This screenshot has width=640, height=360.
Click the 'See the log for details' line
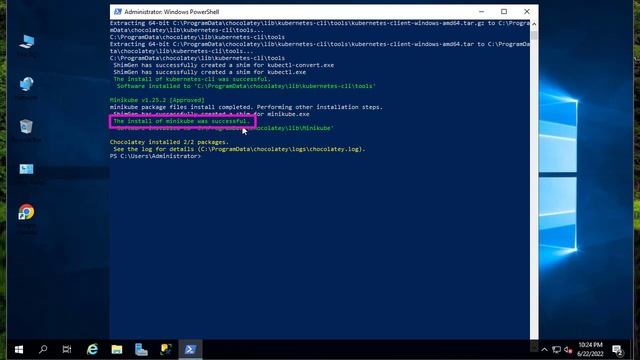coord(239,149)
